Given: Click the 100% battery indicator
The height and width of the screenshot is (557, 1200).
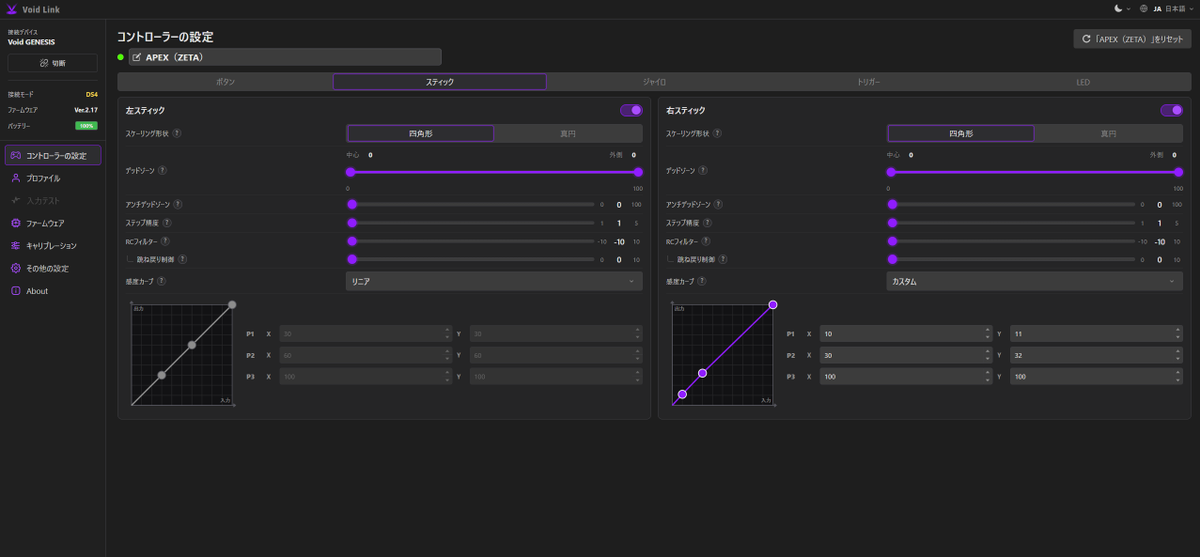Looking at the screenshot, I should (x=86, y=126).
